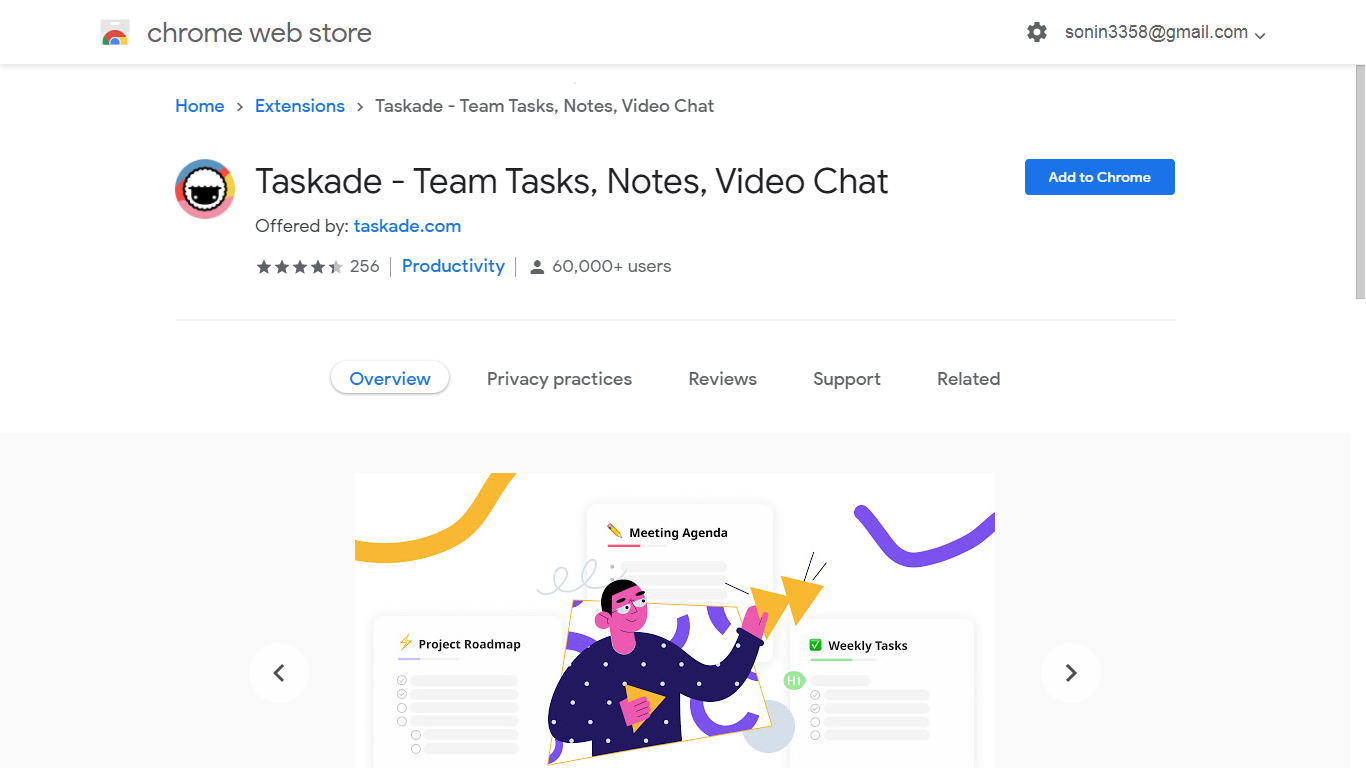Click the star rating icons
The width and height of the screenshot is (1366, 768).
pyautogui.click(x=300, y=267)
